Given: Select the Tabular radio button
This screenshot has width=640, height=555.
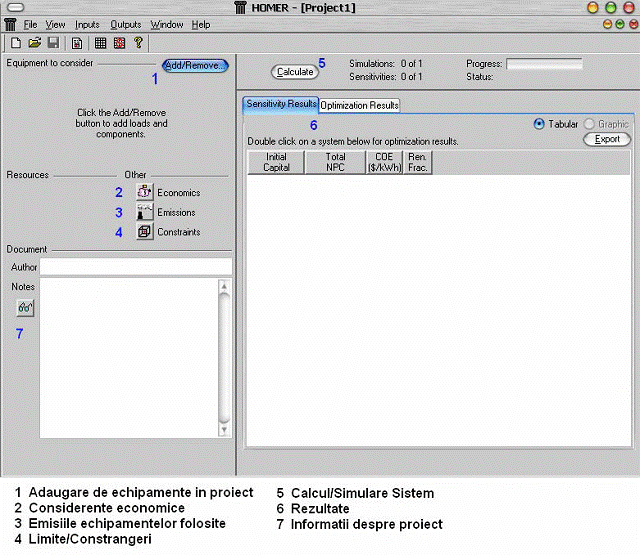Looking at the screenshot, I should click(540, 124).
